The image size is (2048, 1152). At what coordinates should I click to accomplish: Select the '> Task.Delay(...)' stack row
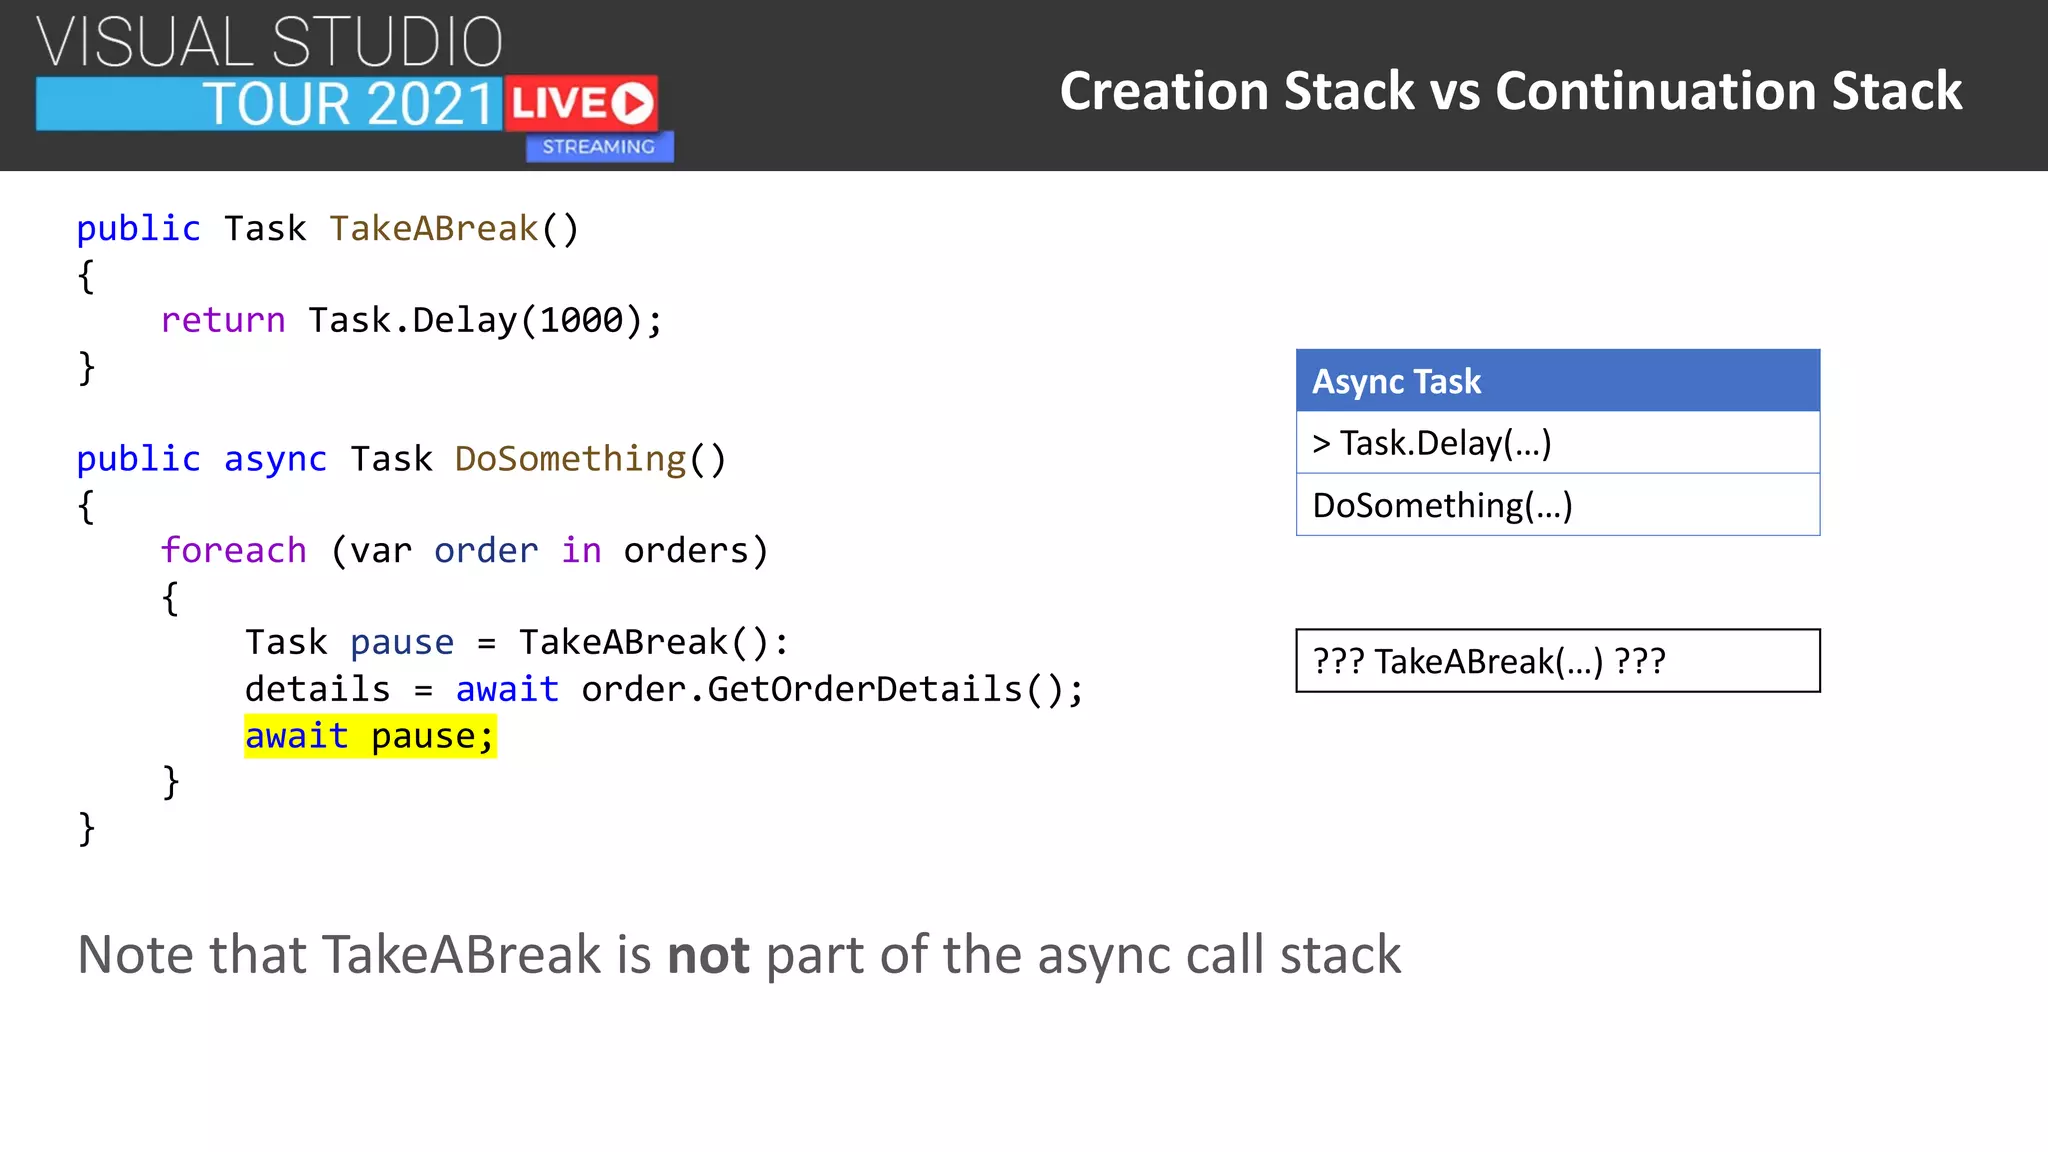[x=1558, y=443]
